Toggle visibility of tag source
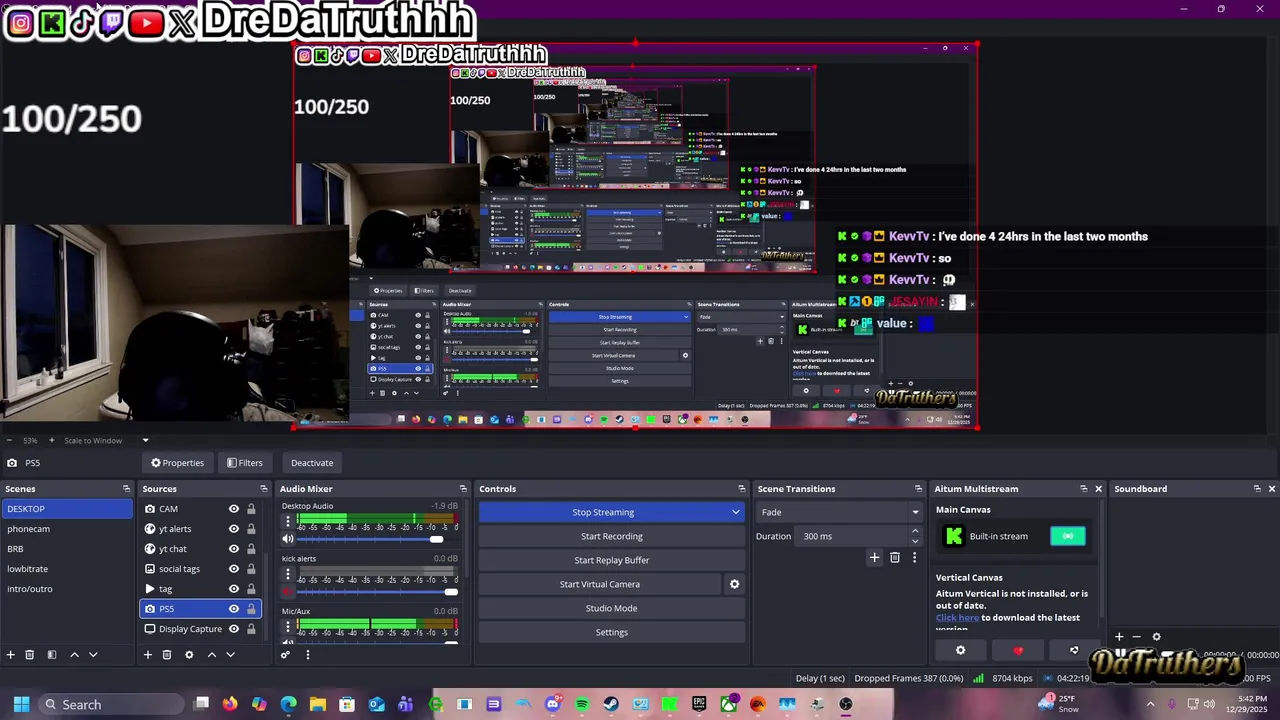The height and width of the screenshot is (720, 1280). 234,589
